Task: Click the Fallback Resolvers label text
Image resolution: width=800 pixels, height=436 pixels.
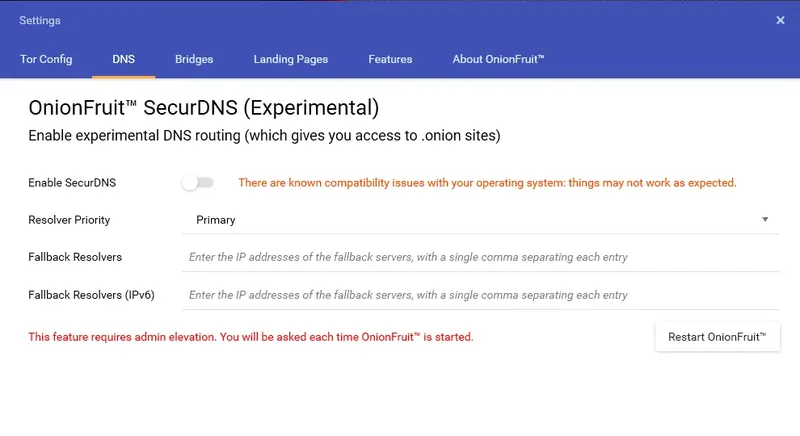Action: point(75,257)
